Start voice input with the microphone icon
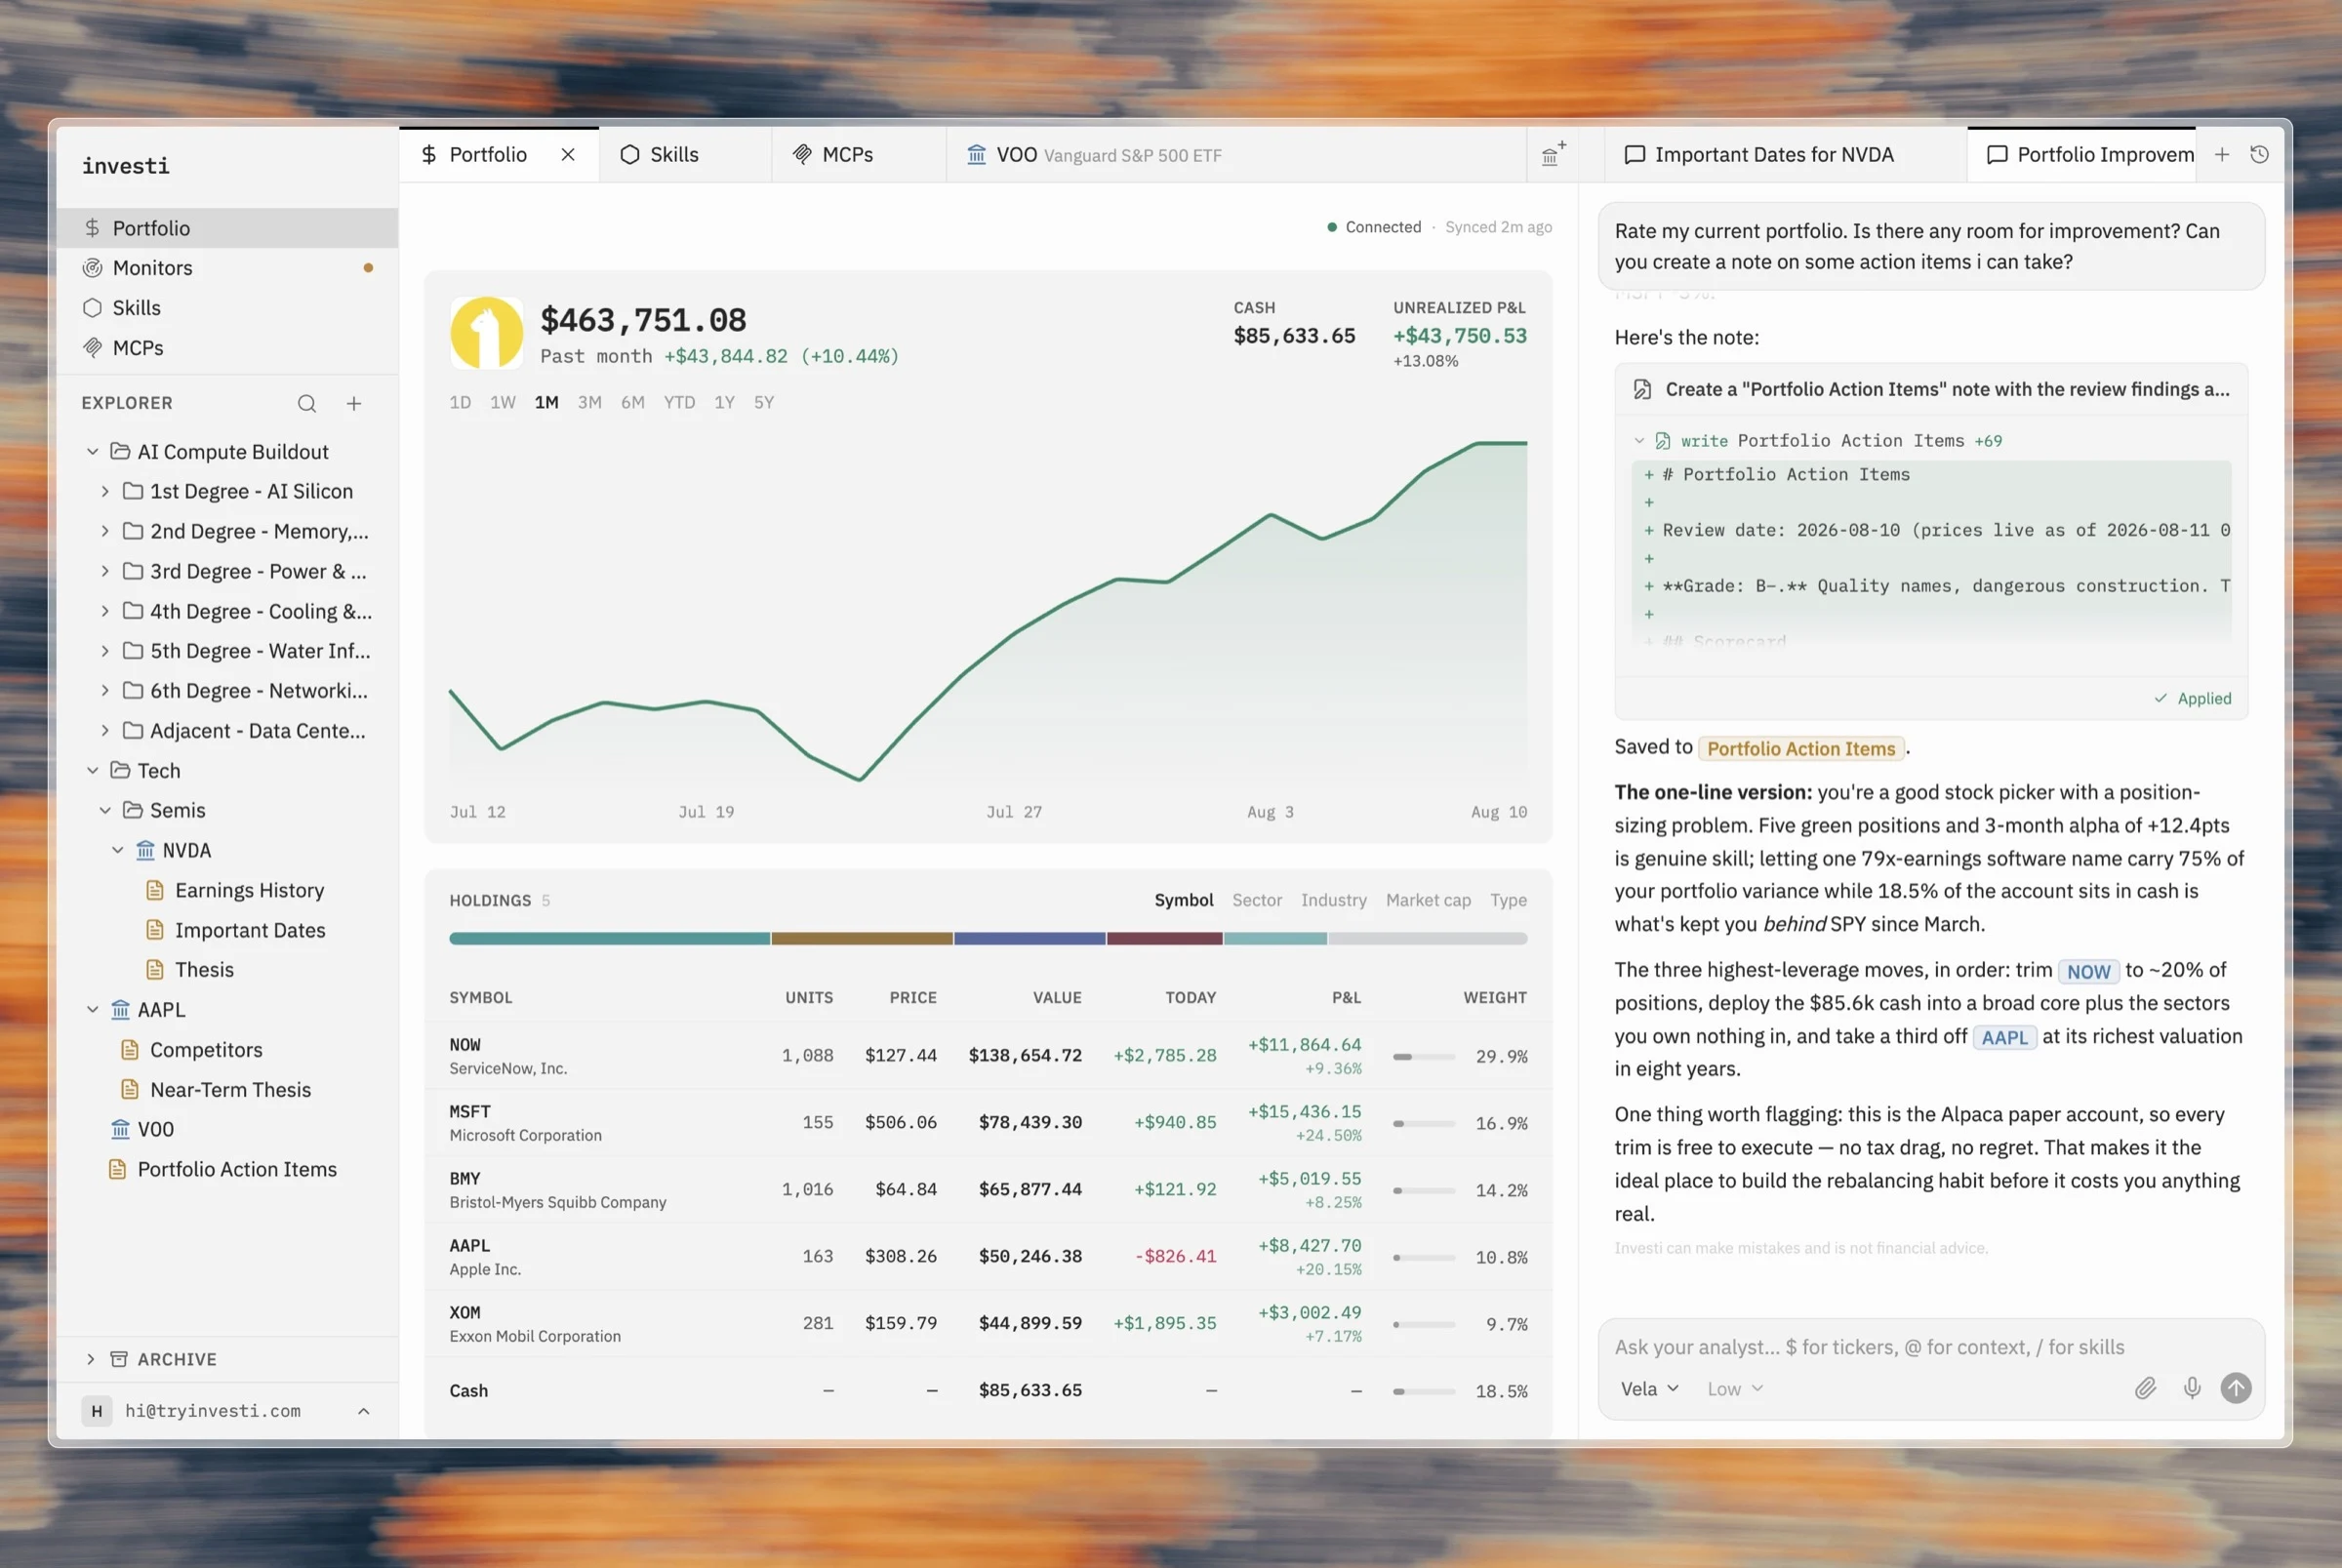2342x1568 pixels. [2192, 1388]
